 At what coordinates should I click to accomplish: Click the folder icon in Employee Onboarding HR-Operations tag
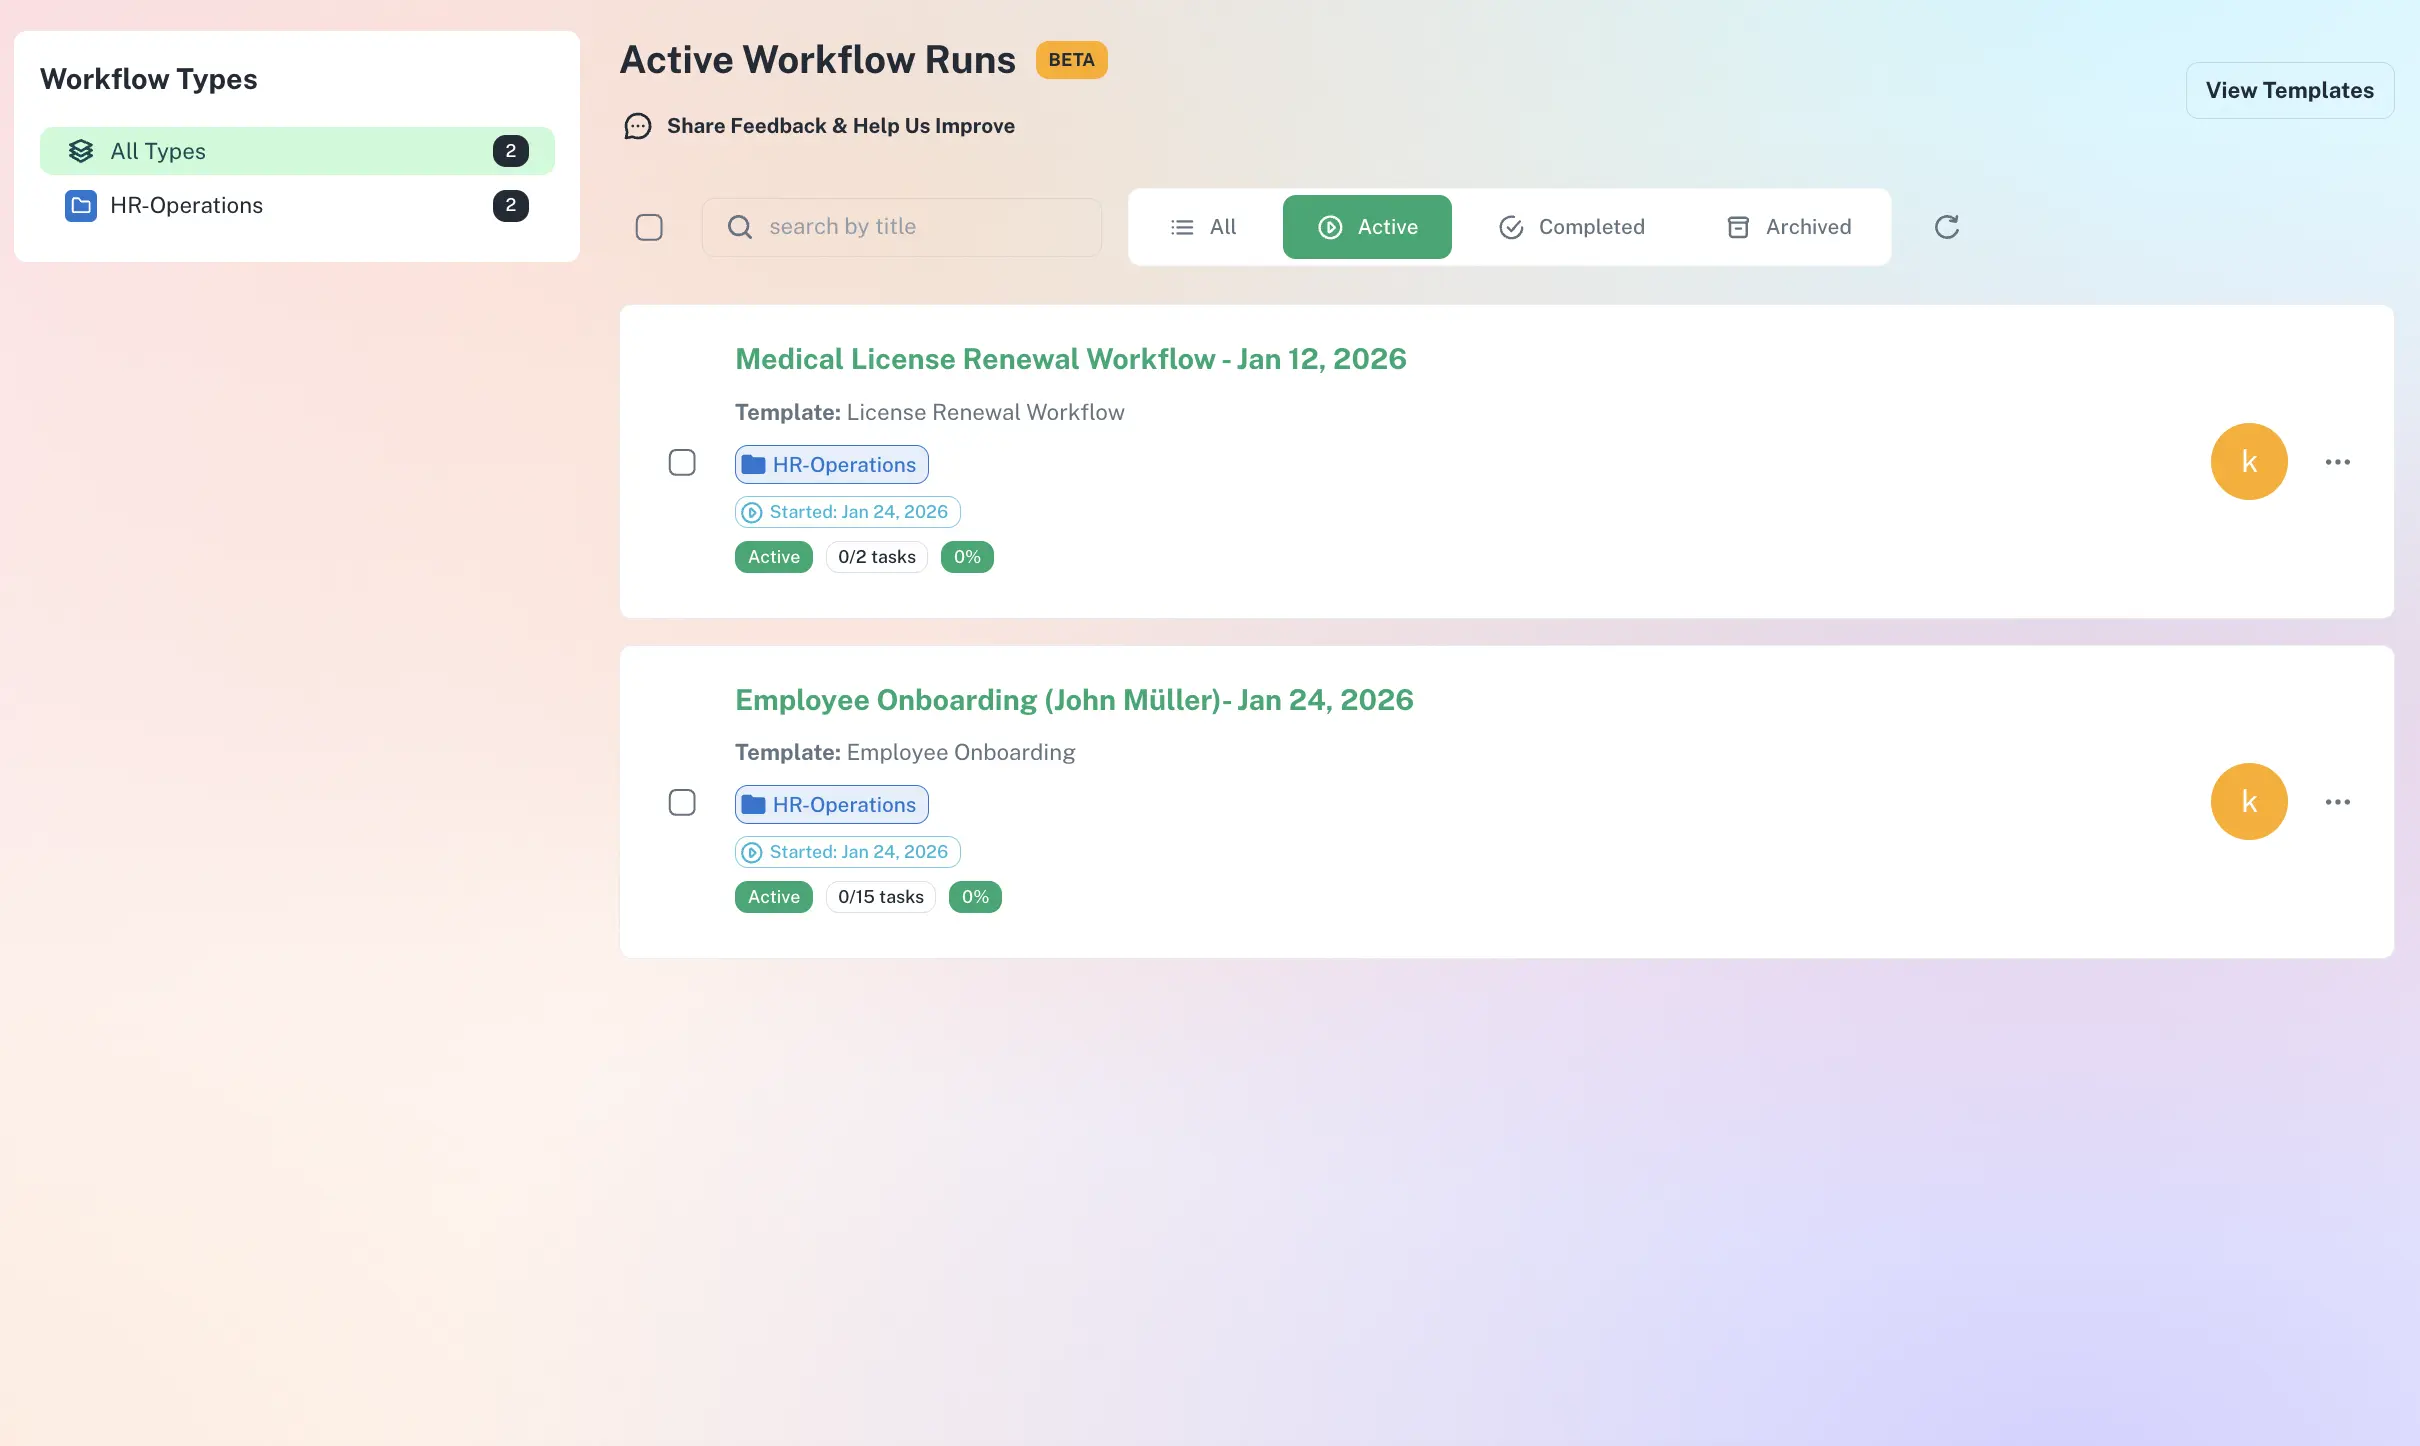(x=754, y=805)
